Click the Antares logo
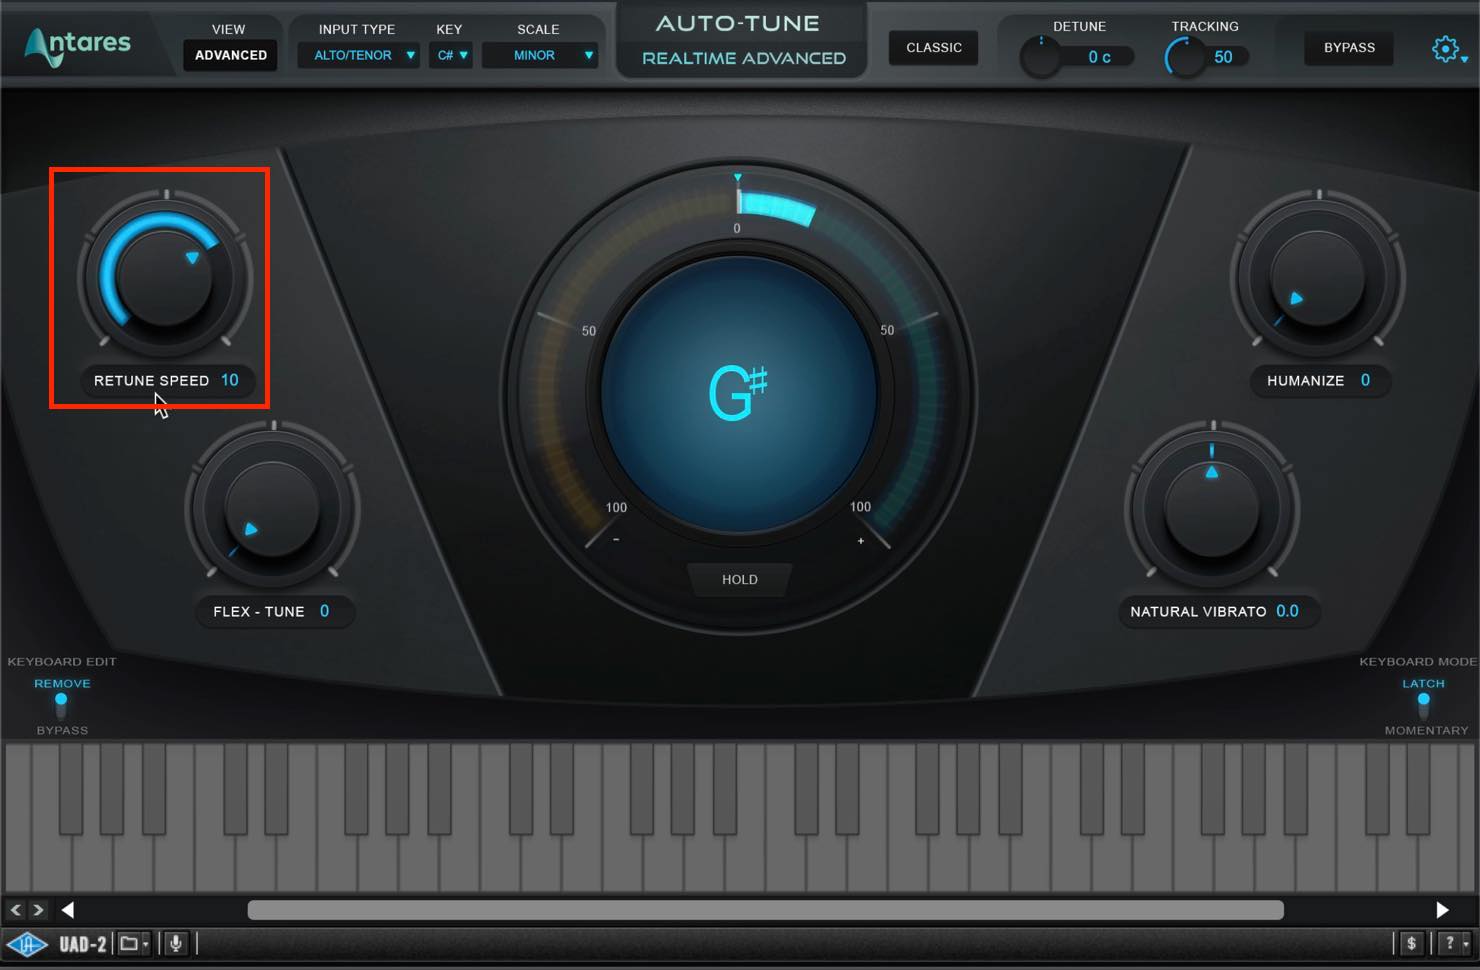The height and width of the screenshot is (970, 1480). (x=77, y=45)
